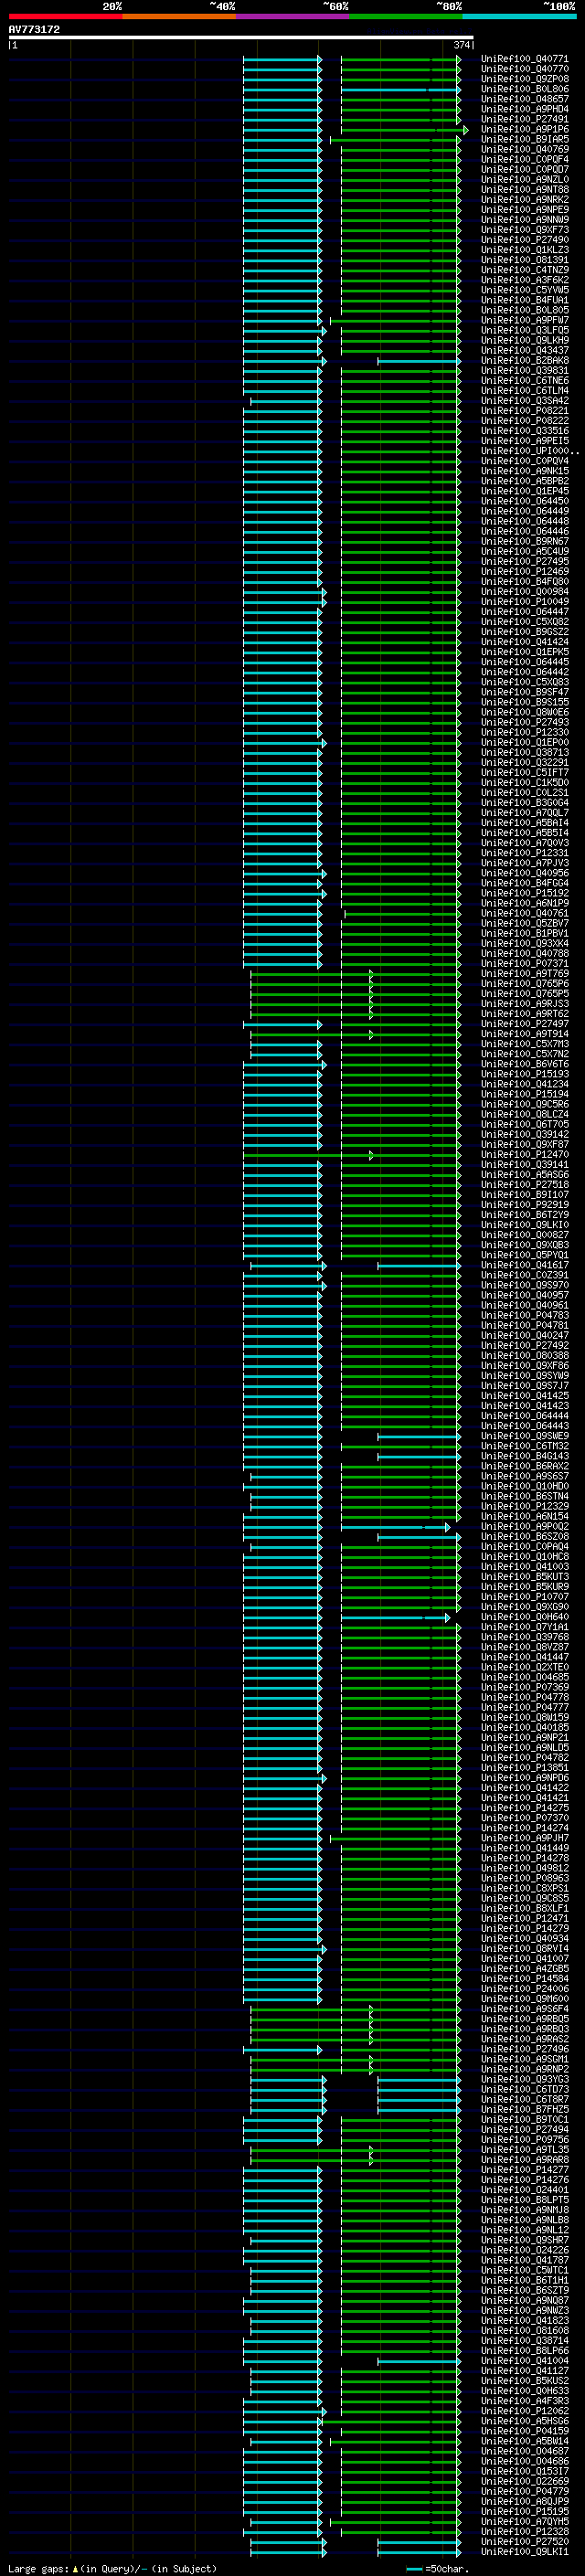Click hit label UniRef100_P07371

tap(524, 963)
